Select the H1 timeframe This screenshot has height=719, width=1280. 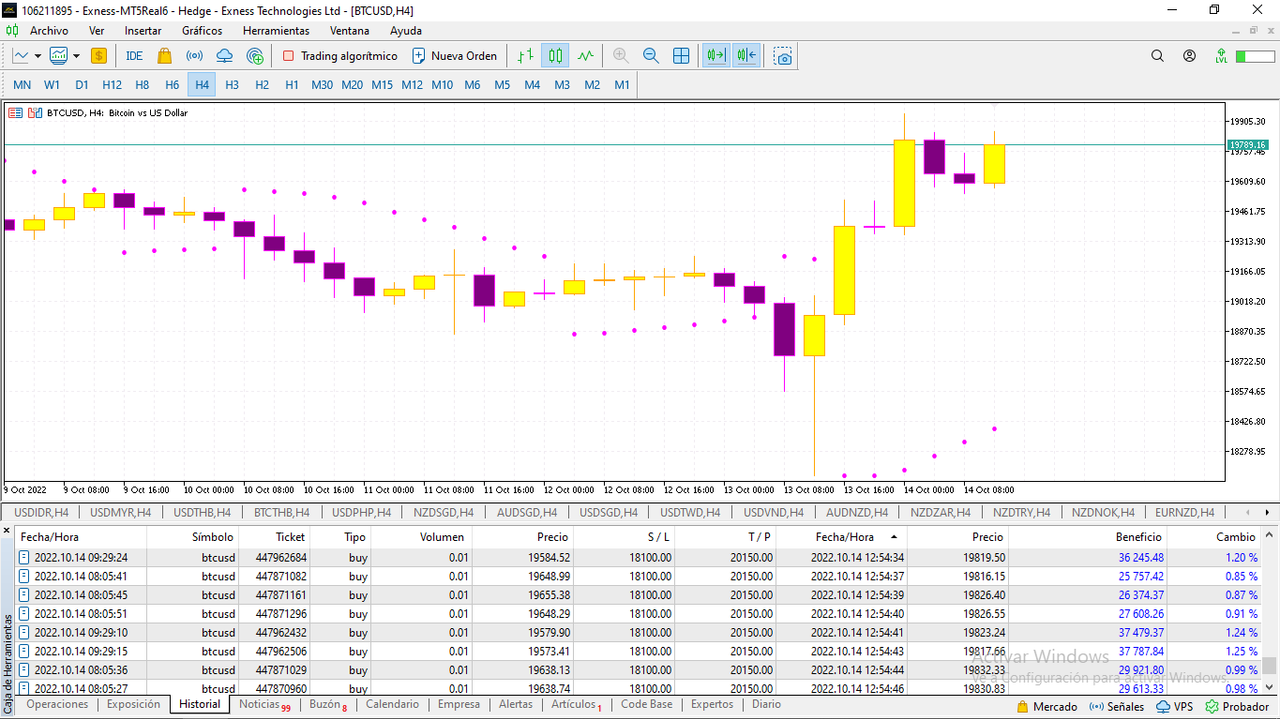[x=292, y=85]
